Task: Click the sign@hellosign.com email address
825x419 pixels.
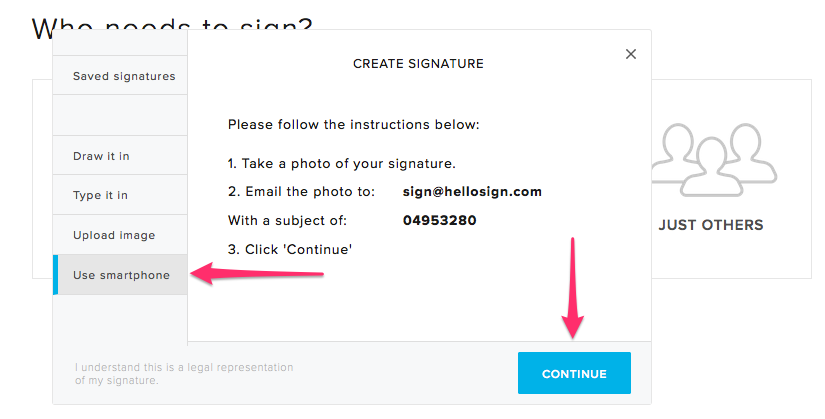Action: (472, 191)
